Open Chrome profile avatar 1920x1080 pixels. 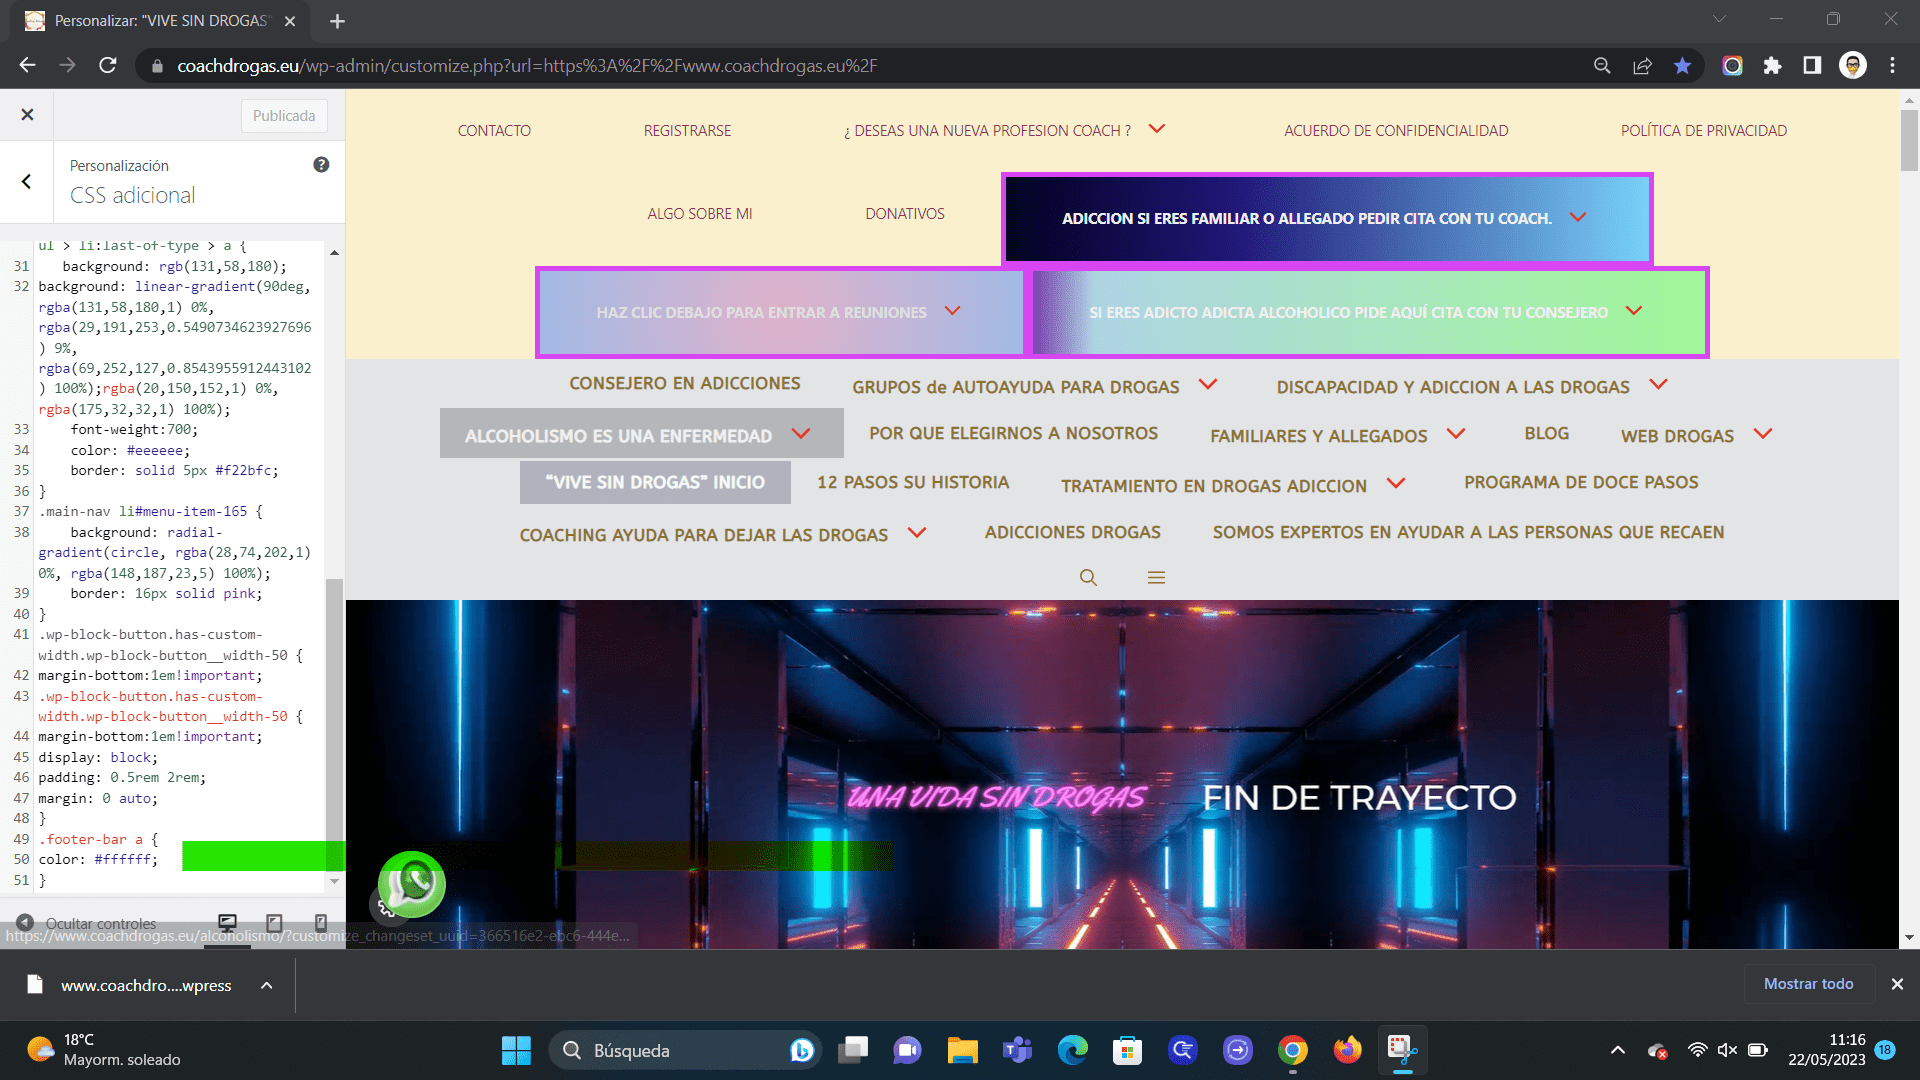[1853, 66]
